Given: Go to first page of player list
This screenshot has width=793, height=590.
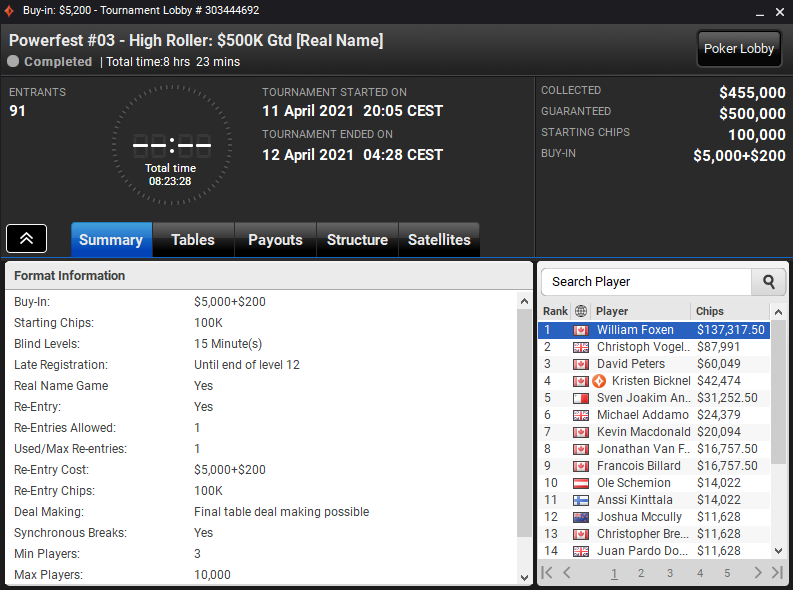Looking at the screenshot, I should [x=547, y=572].
